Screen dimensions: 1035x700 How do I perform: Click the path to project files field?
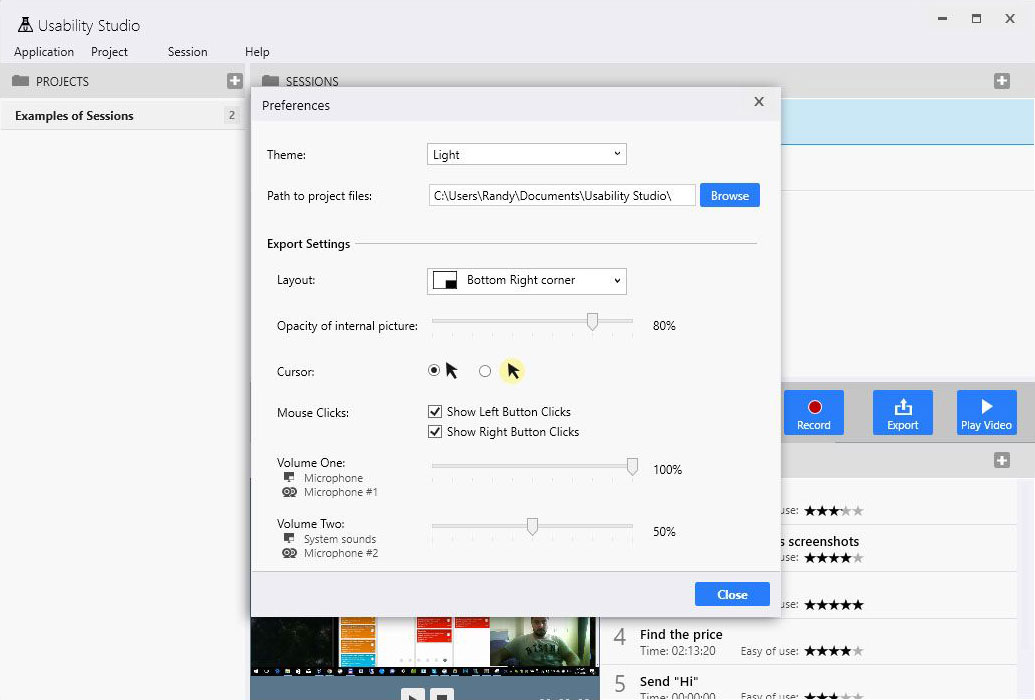(x=562, y=195)
